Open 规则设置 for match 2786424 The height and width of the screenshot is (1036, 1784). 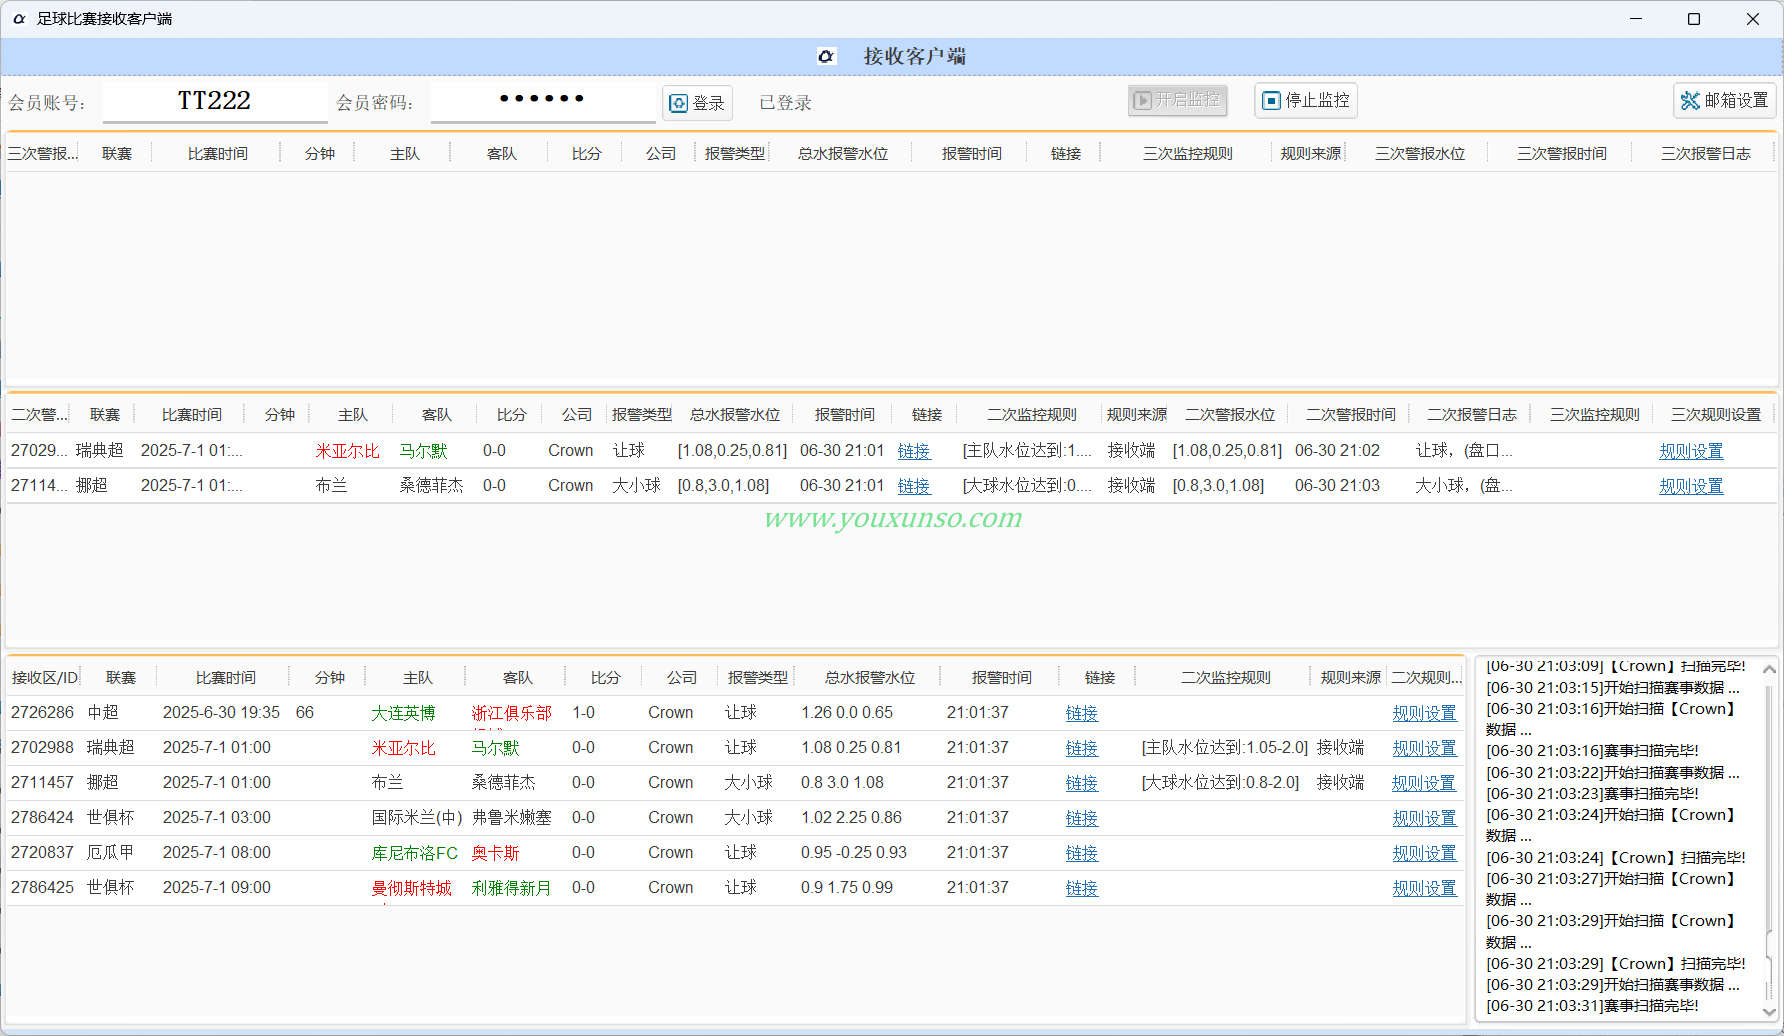pos(1424,818)
